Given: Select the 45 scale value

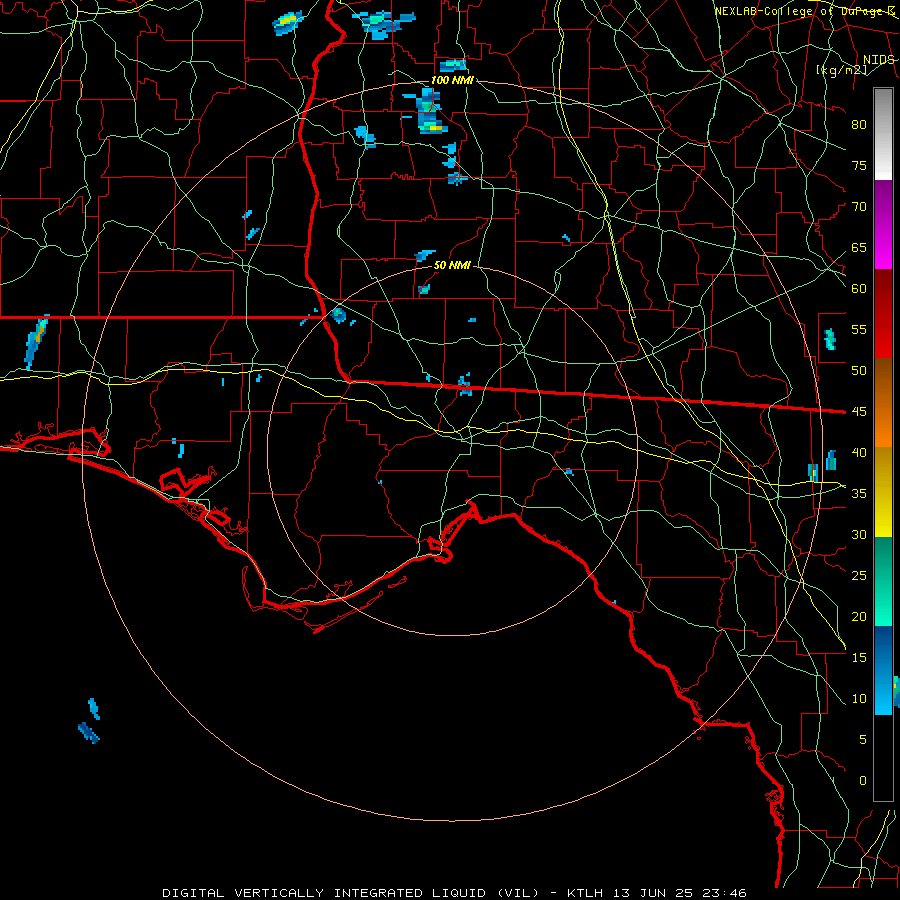Looking at the screenshot, I should [859, 412].
